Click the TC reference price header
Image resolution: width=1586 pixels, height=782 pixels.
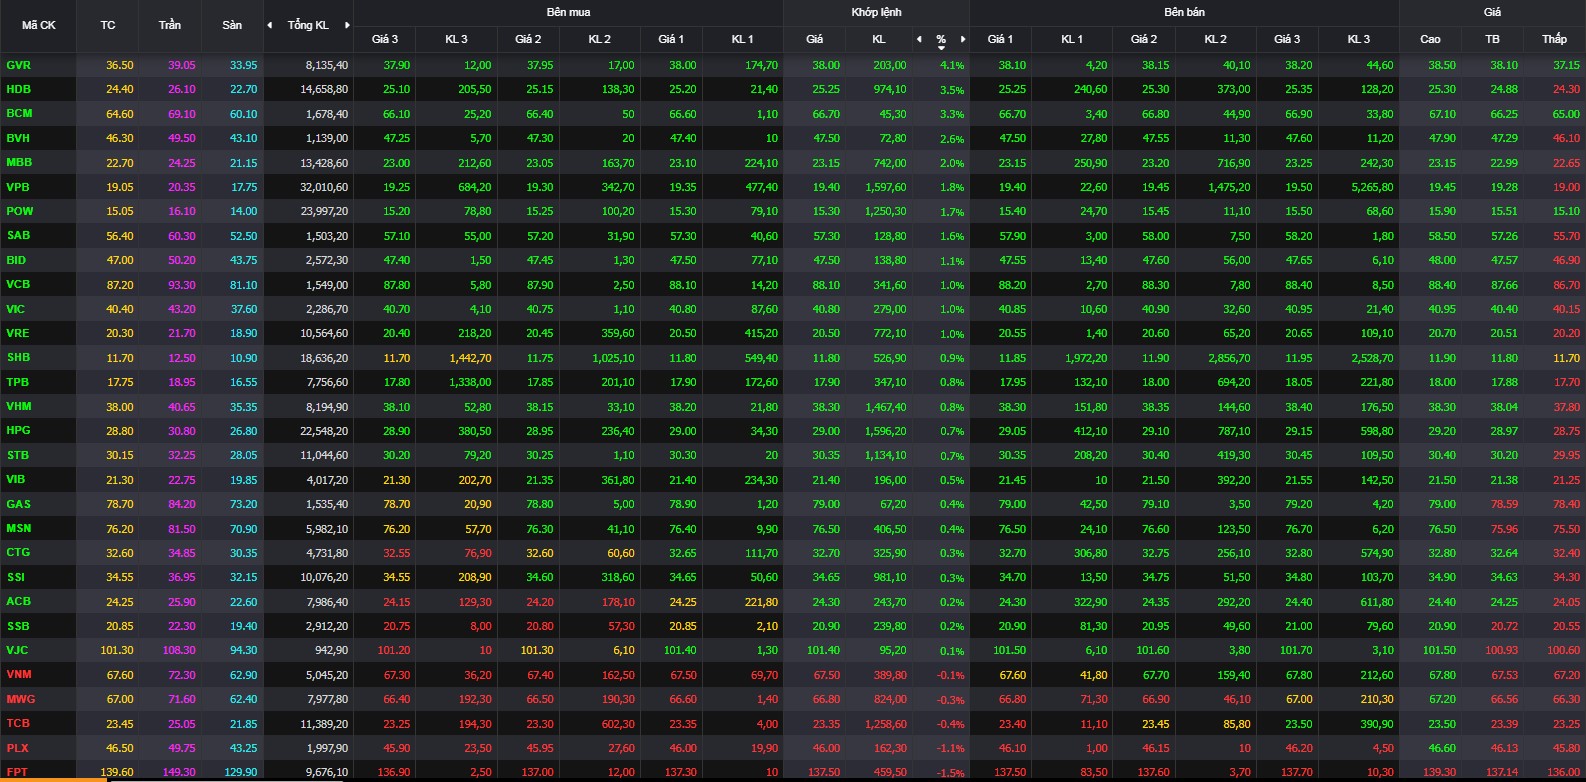[x=108, y=25]
